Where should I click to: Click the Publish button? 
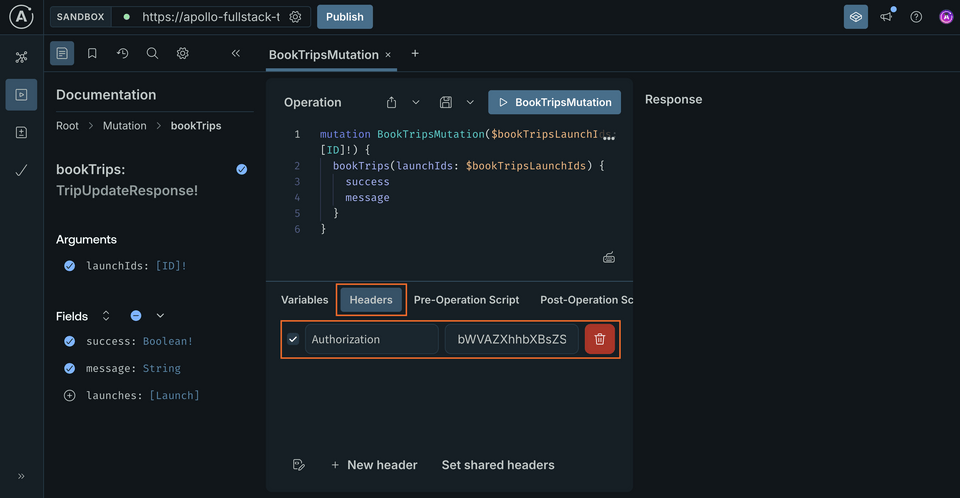point(345,17)
